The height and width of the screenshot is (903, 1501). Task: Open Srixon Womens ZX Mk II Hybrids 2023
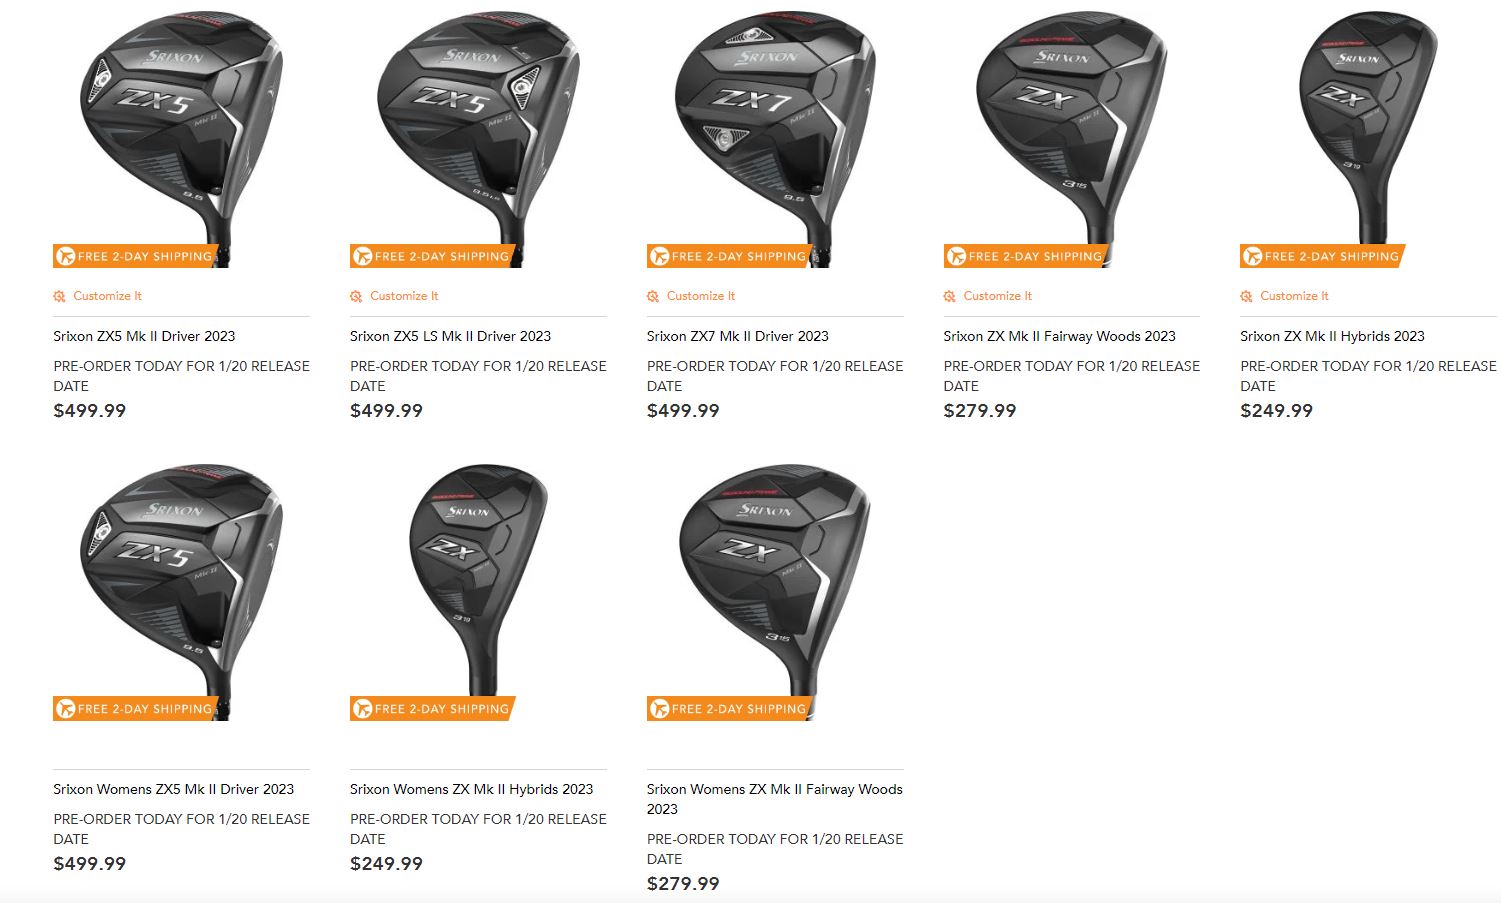coord(472,789)
